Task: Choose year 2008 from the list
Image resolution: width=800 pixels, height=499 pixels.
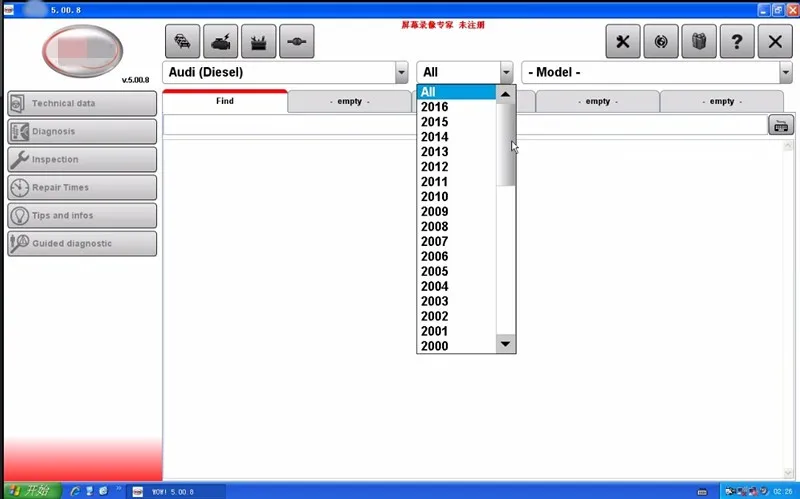Action: click(457, 227)
